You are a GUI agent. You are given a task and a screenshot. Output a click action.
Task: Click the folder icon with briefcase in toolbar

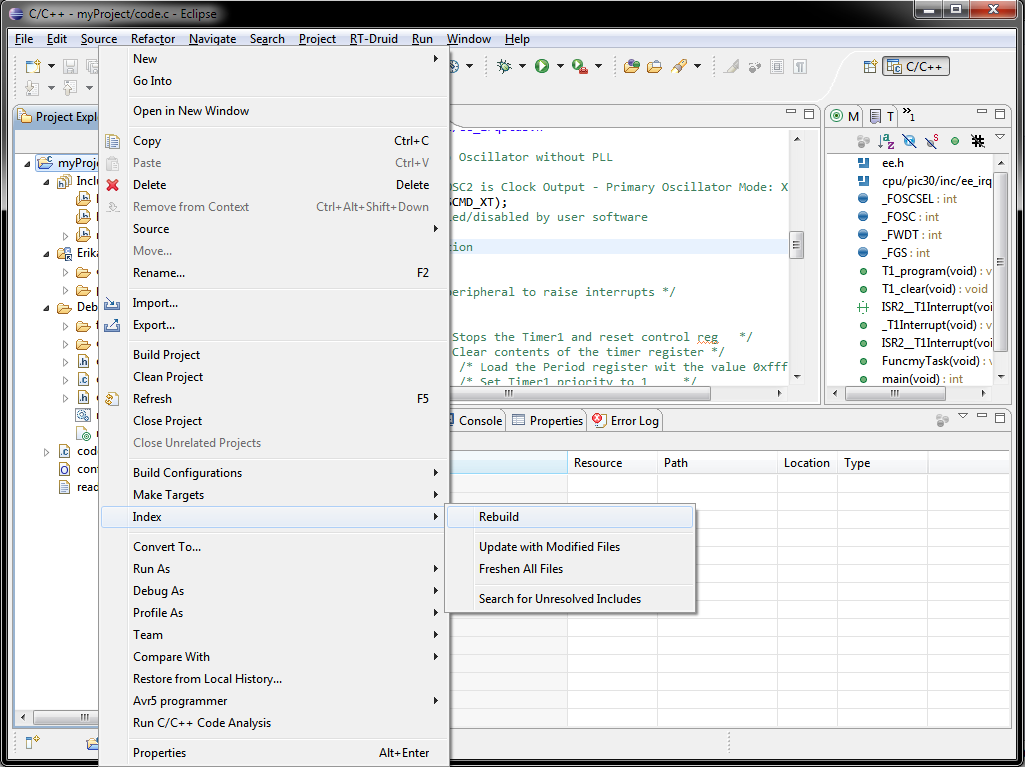coord(654,66)
